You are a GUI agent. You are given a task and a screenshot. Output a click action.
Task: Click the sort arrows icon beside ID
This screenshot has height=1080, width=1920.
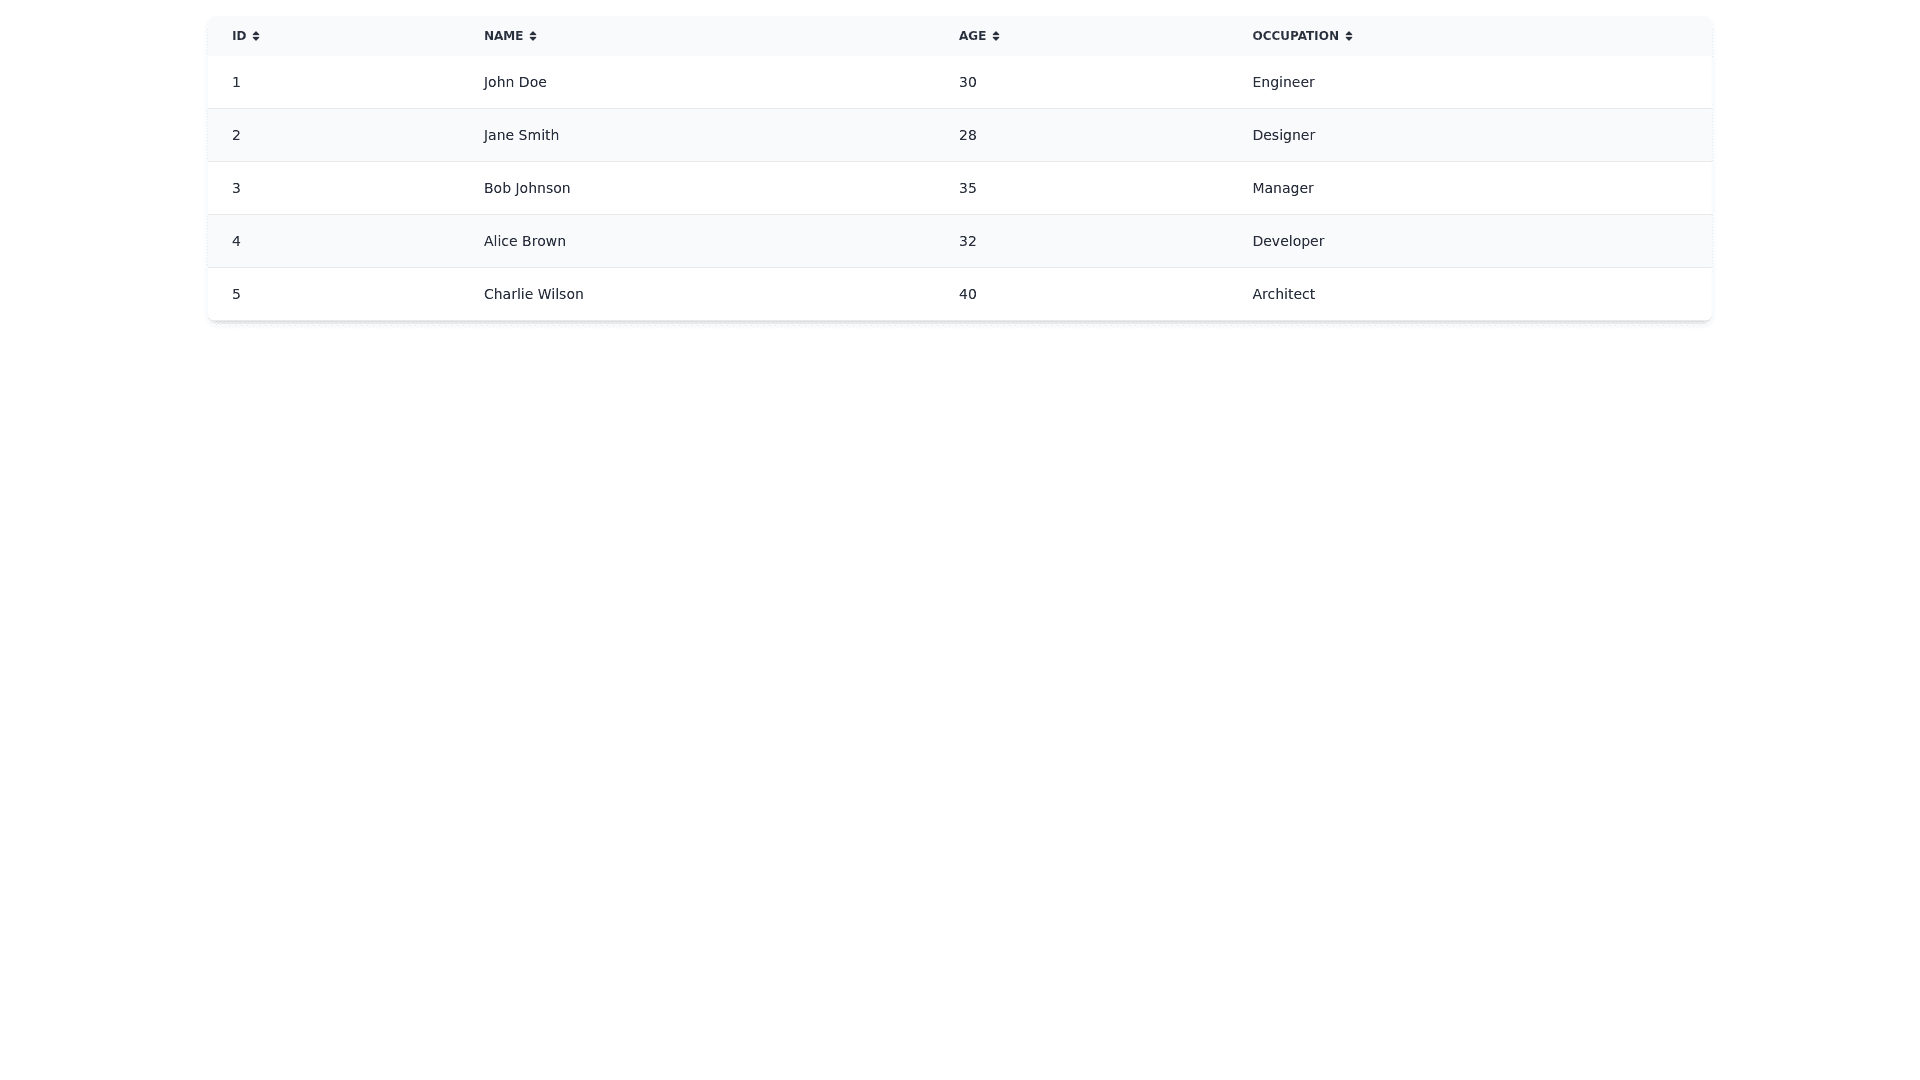click(256, 36)
